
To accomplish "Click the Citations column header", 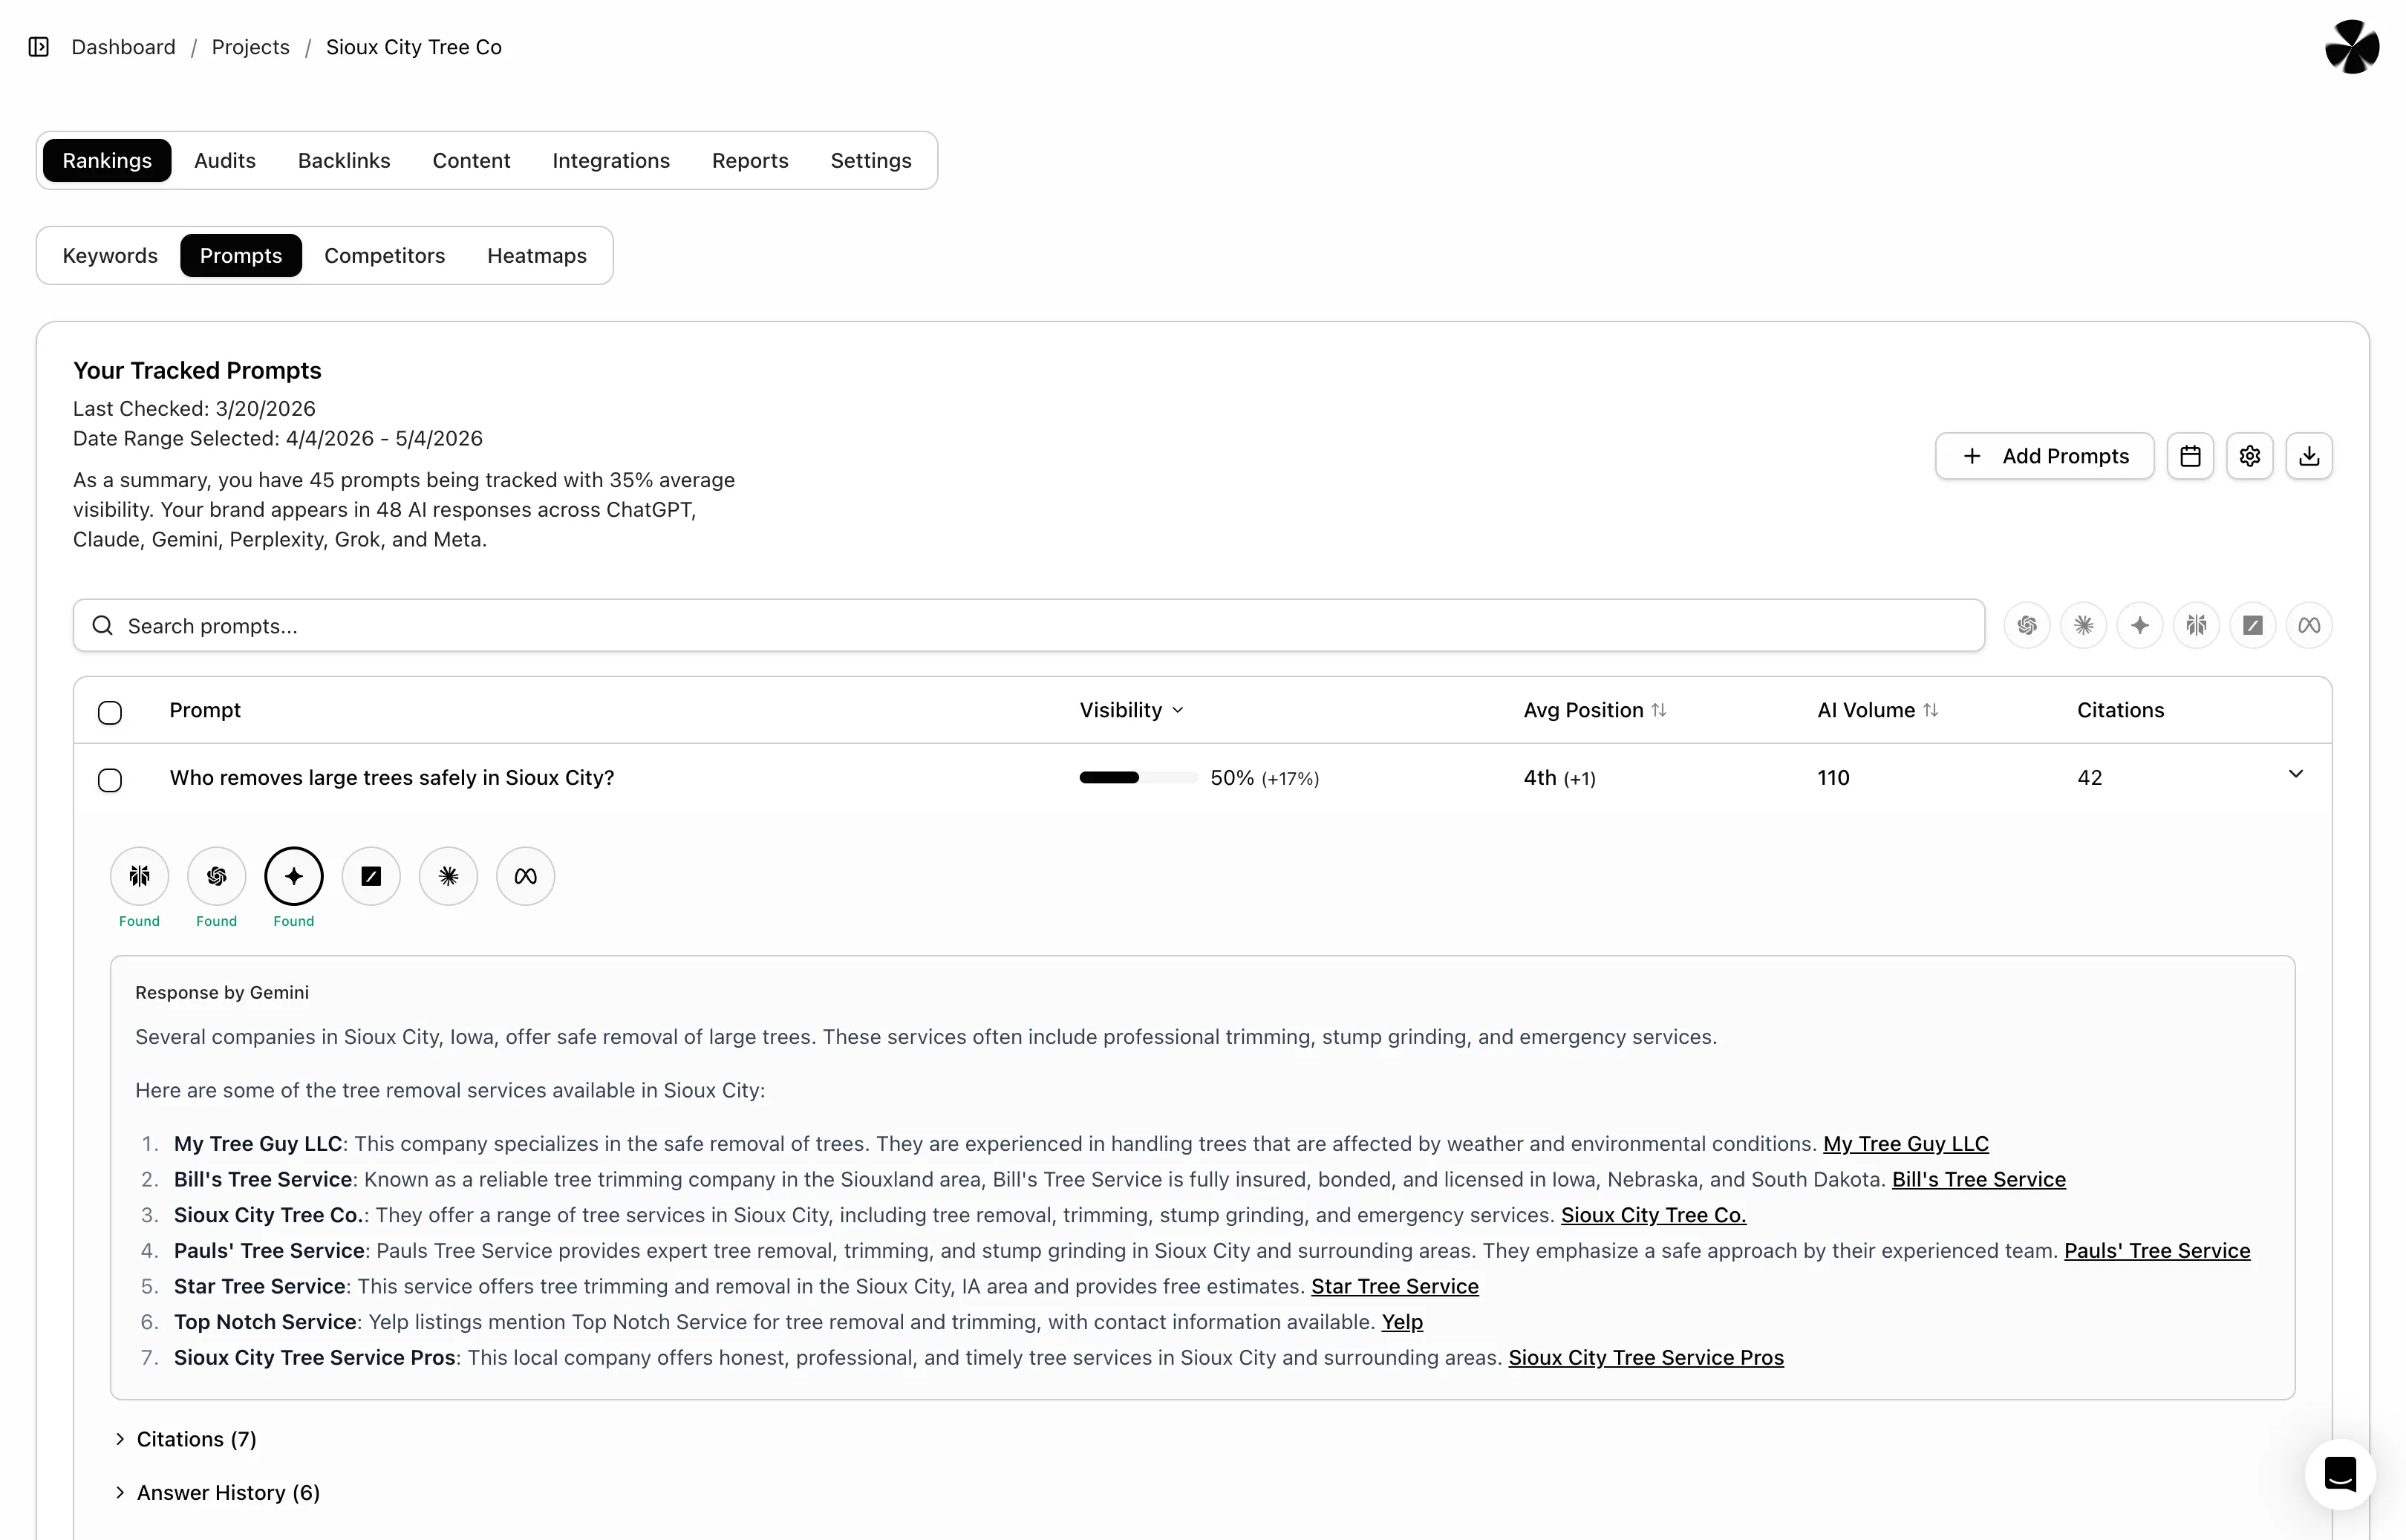I will pyautogui.click(x=2120, y=710).
